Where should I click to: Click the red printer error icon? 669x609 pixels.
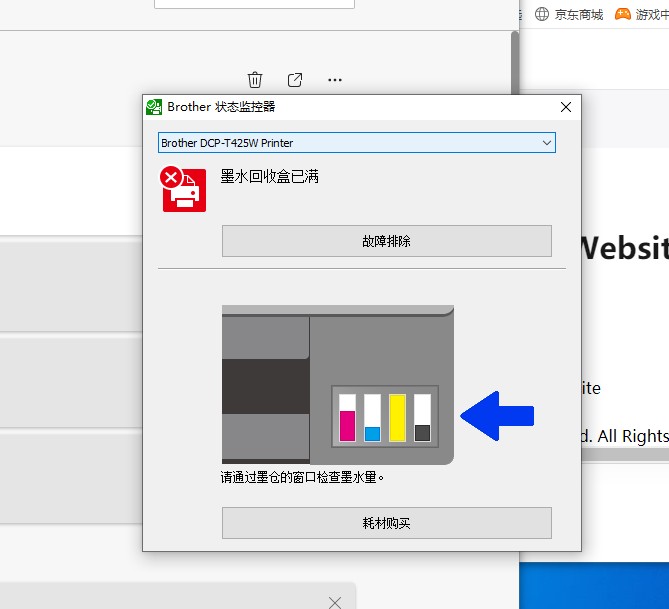(x=183, y=189)
